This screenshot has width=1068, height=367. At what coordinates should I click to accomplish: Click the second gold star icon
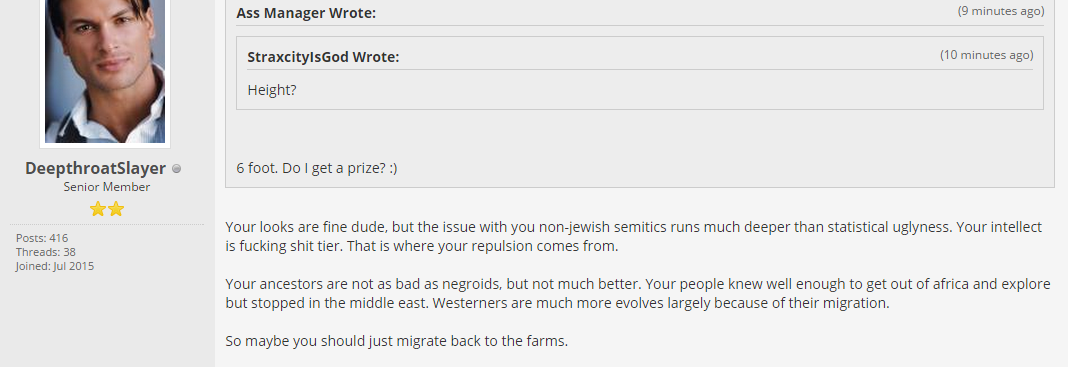pos(116,209)
